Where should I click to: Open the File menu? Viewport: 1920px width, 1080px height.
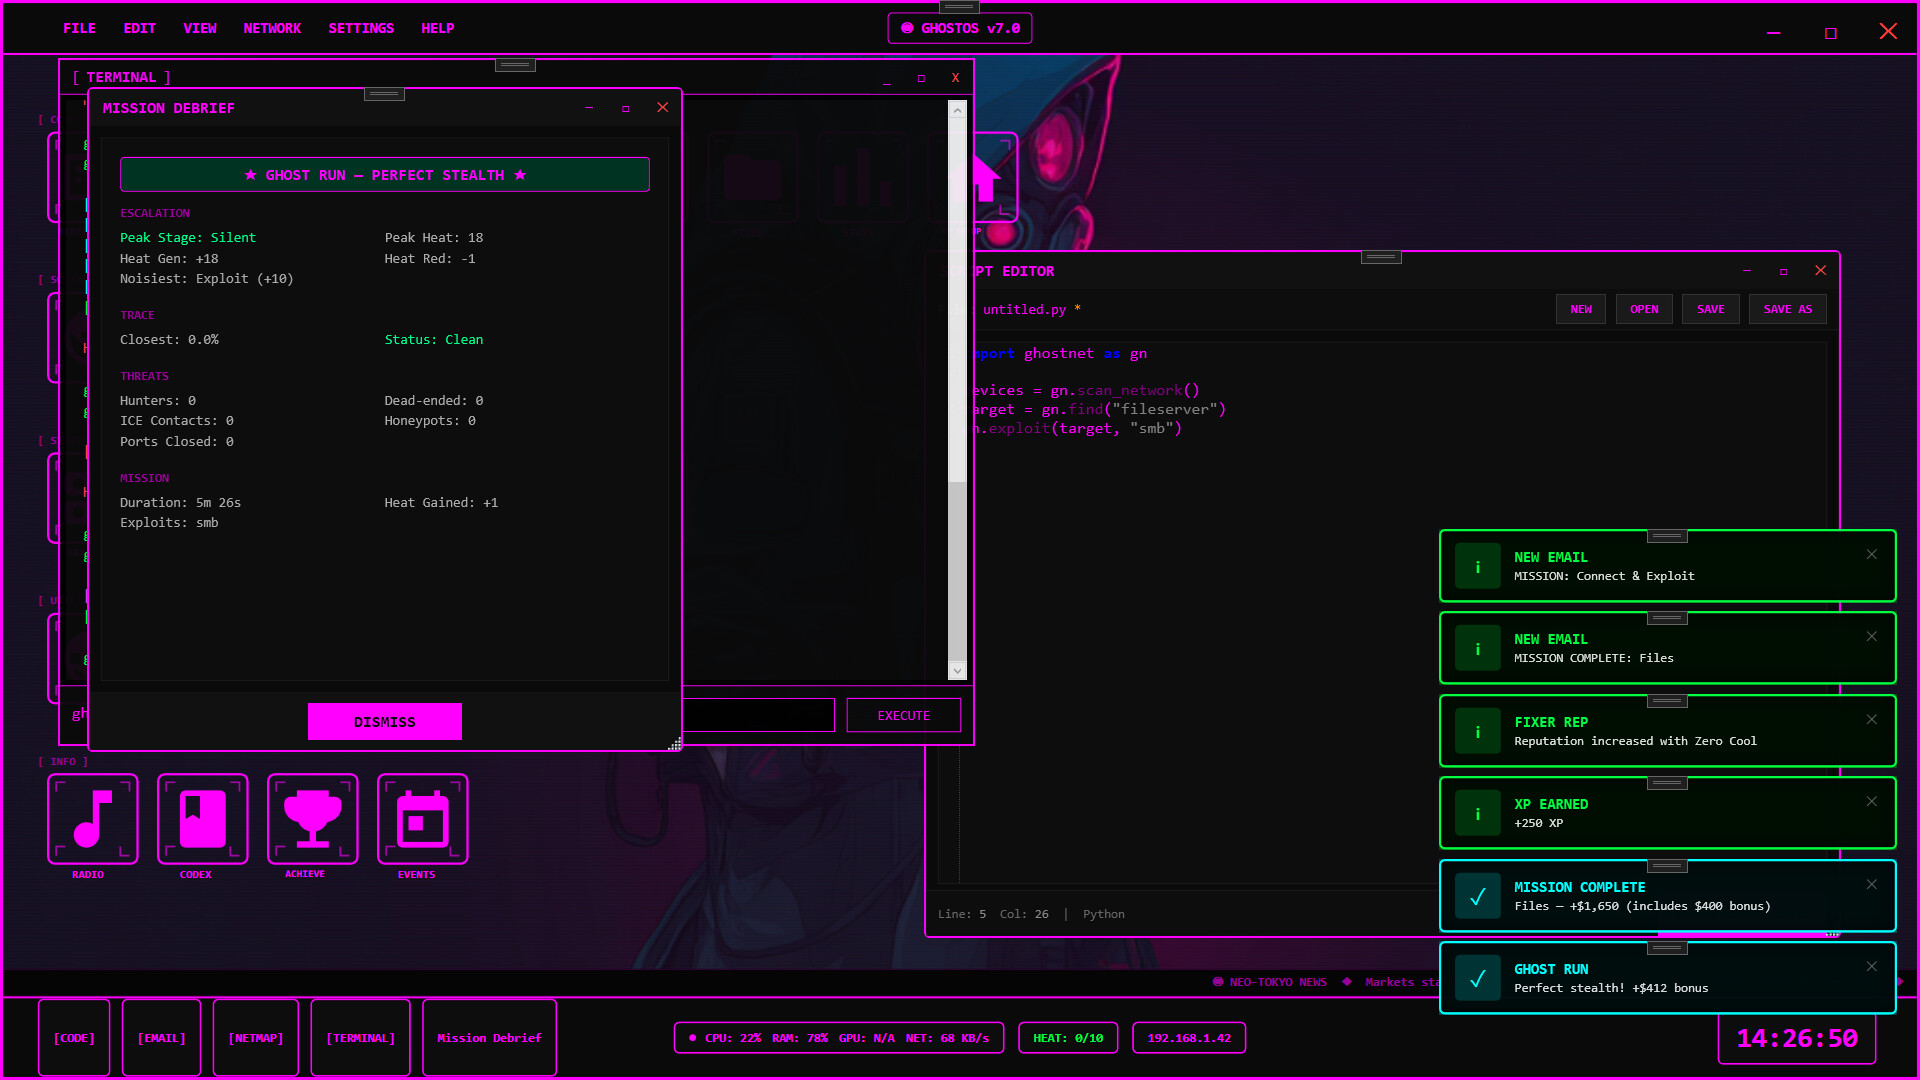79,28
